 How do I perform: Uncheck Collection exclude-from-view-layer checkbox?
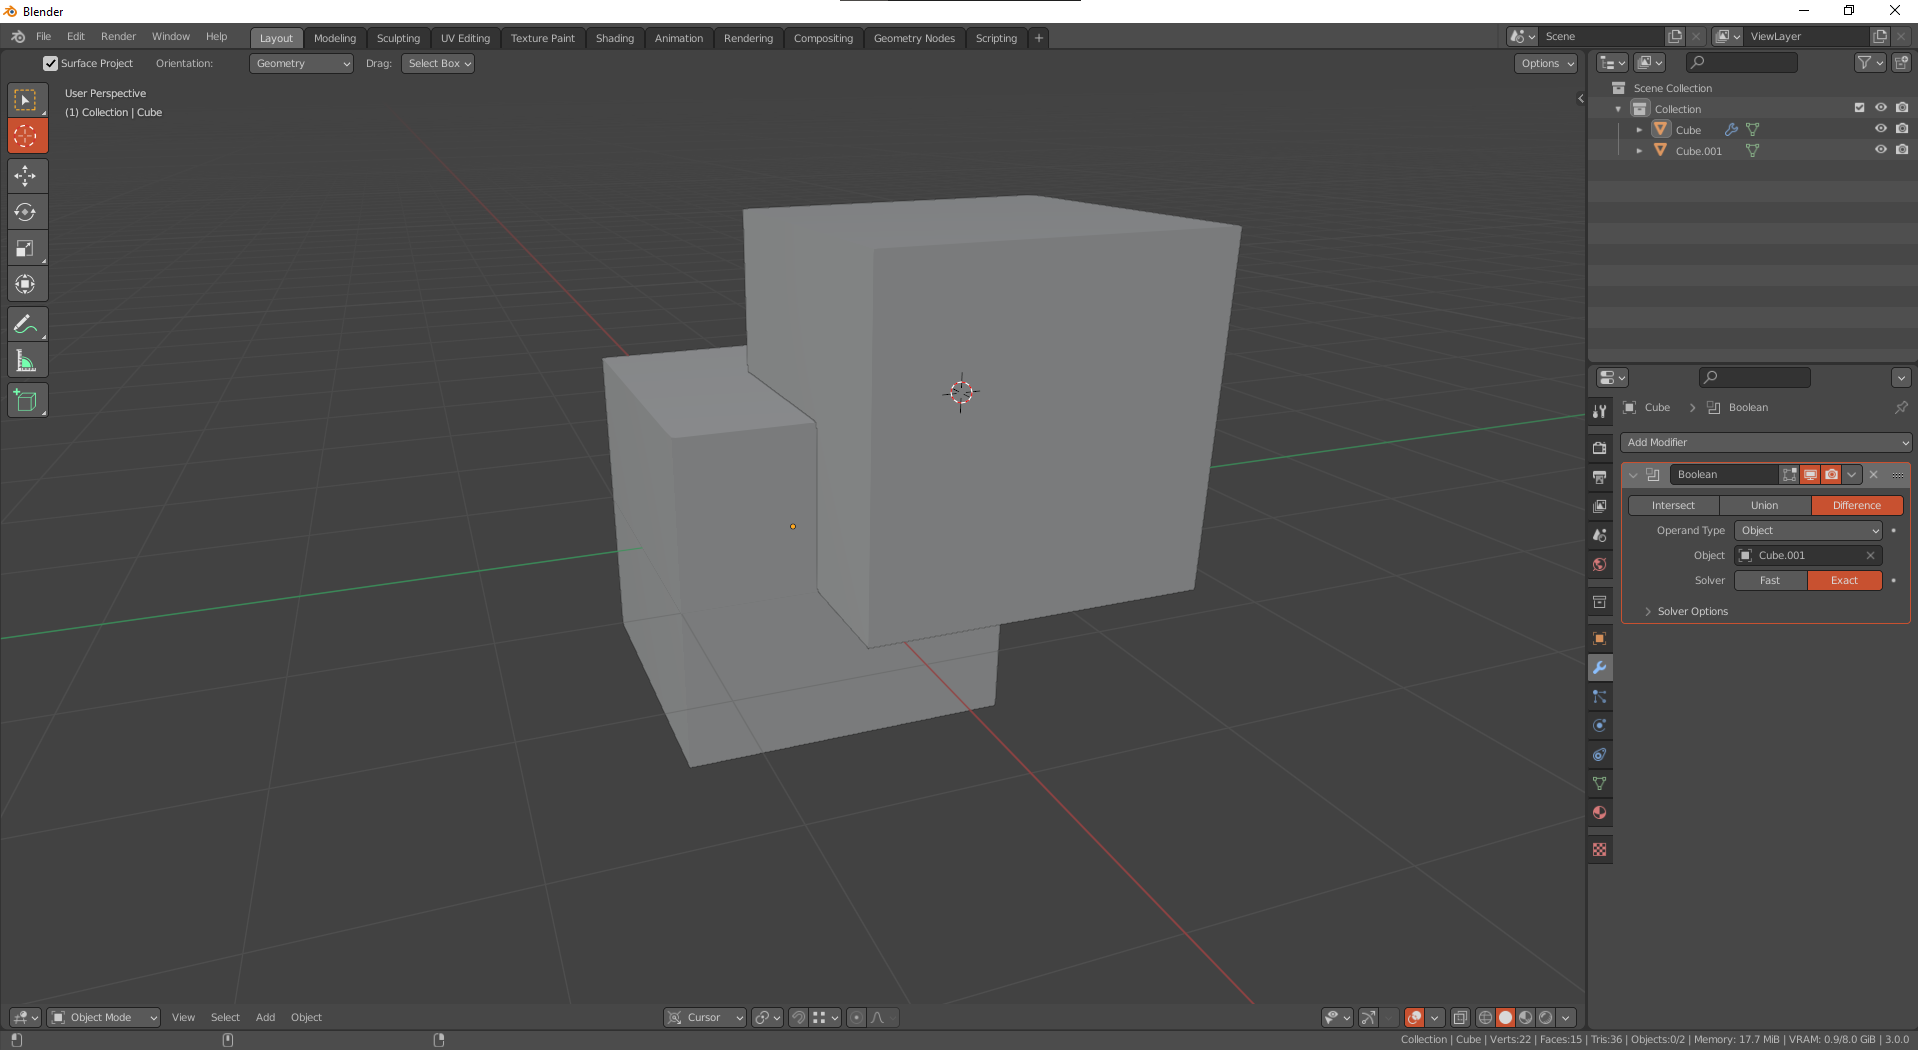click(1860, 108)
